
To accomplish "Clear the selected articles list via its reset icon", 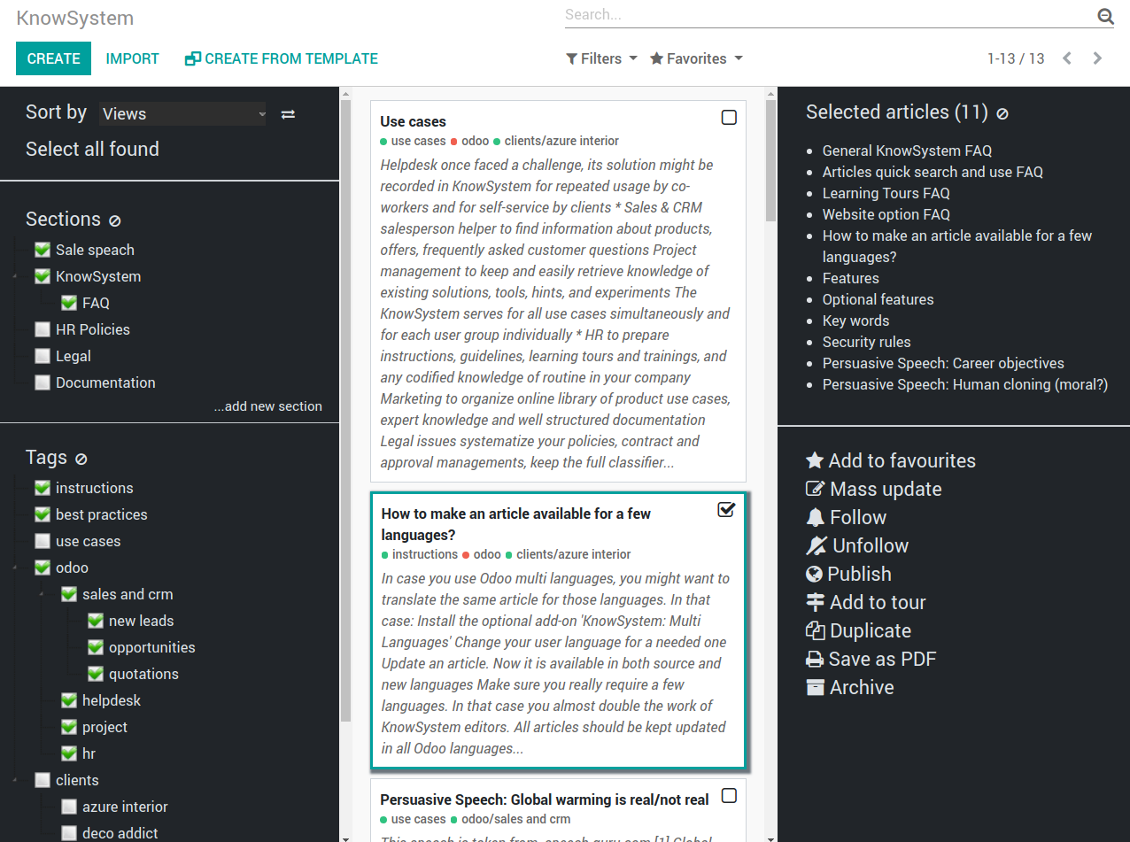I will (x=1002, y=114).
